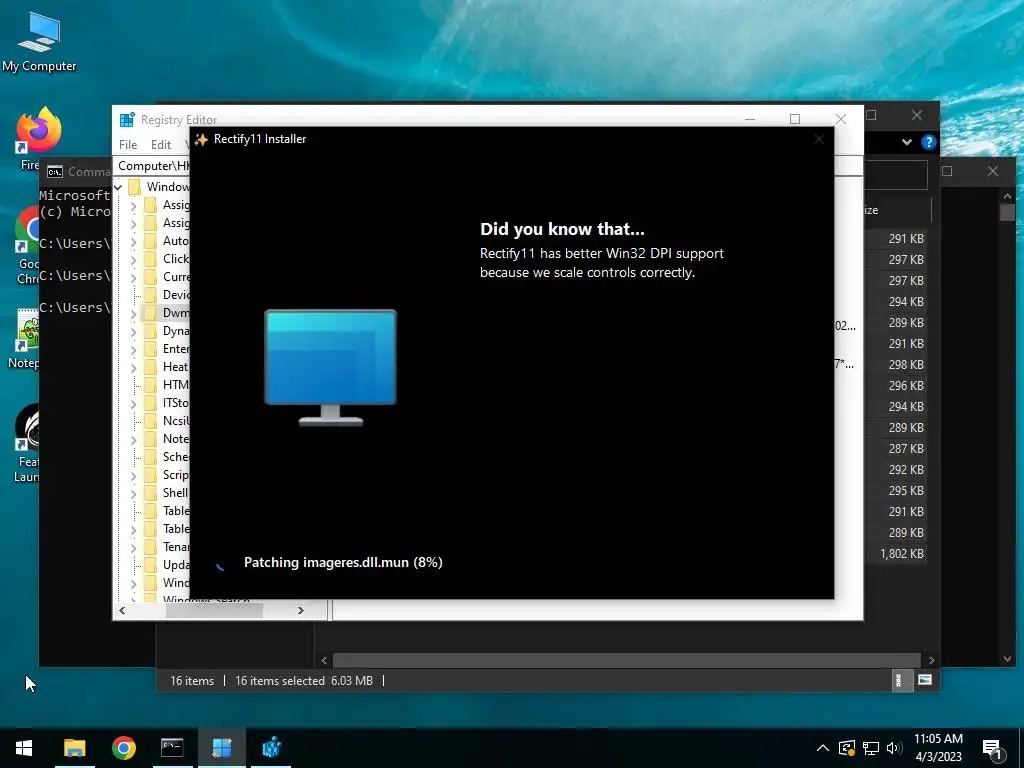Click the '16 items selected 6.03 MB' status text
Screen dimensions: 1024x768
click(304, 680)
